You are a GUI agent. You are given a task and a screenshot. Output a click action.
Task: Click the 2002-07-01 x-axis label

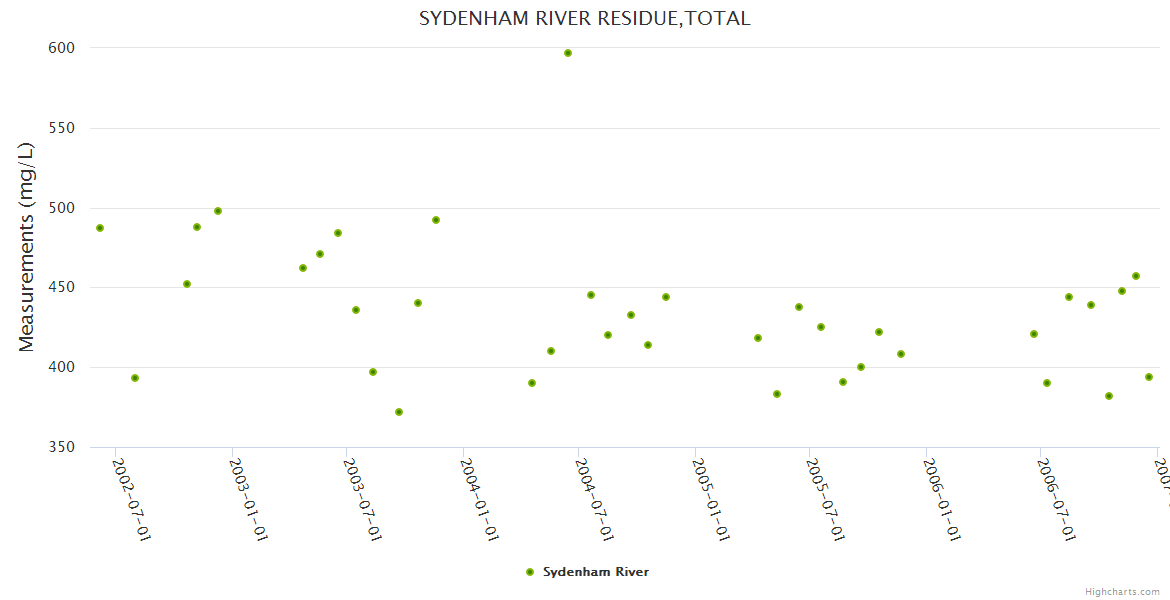pos(132,500)
